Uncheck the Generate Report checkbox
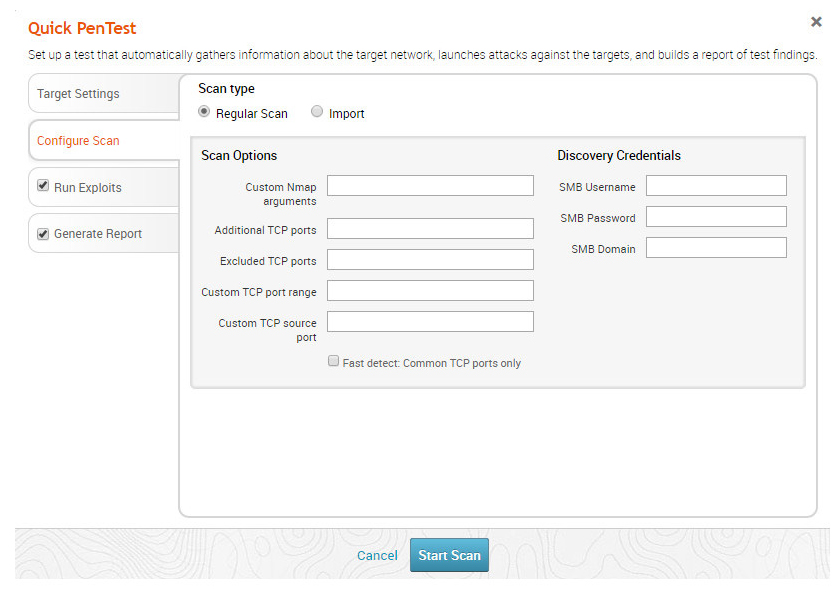838x596 pixels. pos(43,233)
